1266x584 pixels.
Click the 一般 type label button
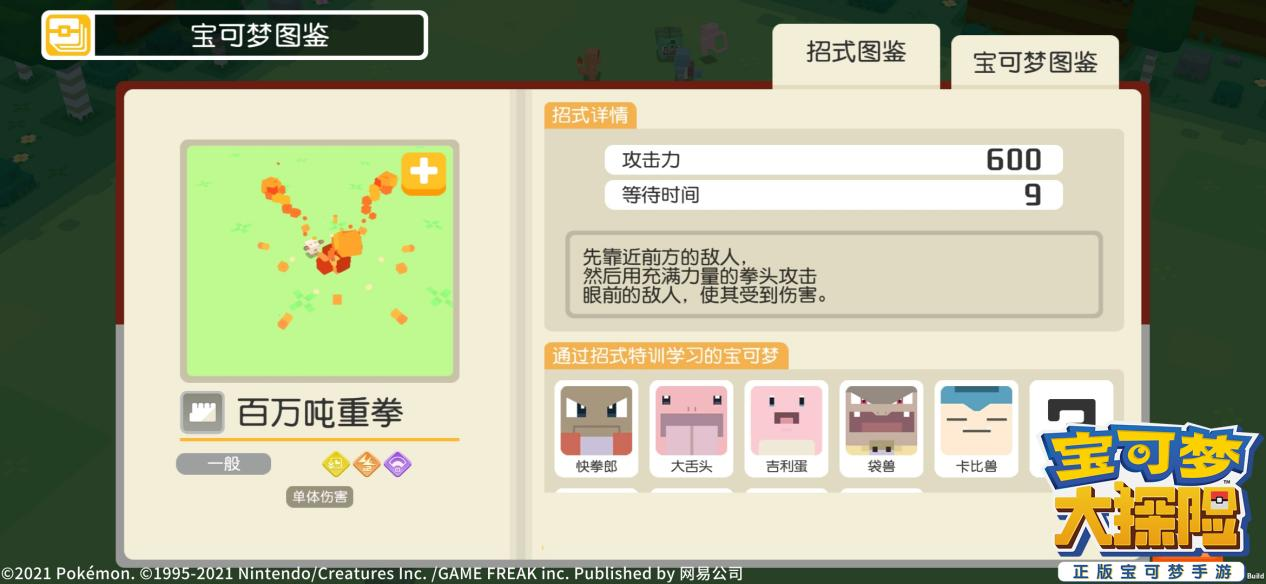[x=223, y=464]
